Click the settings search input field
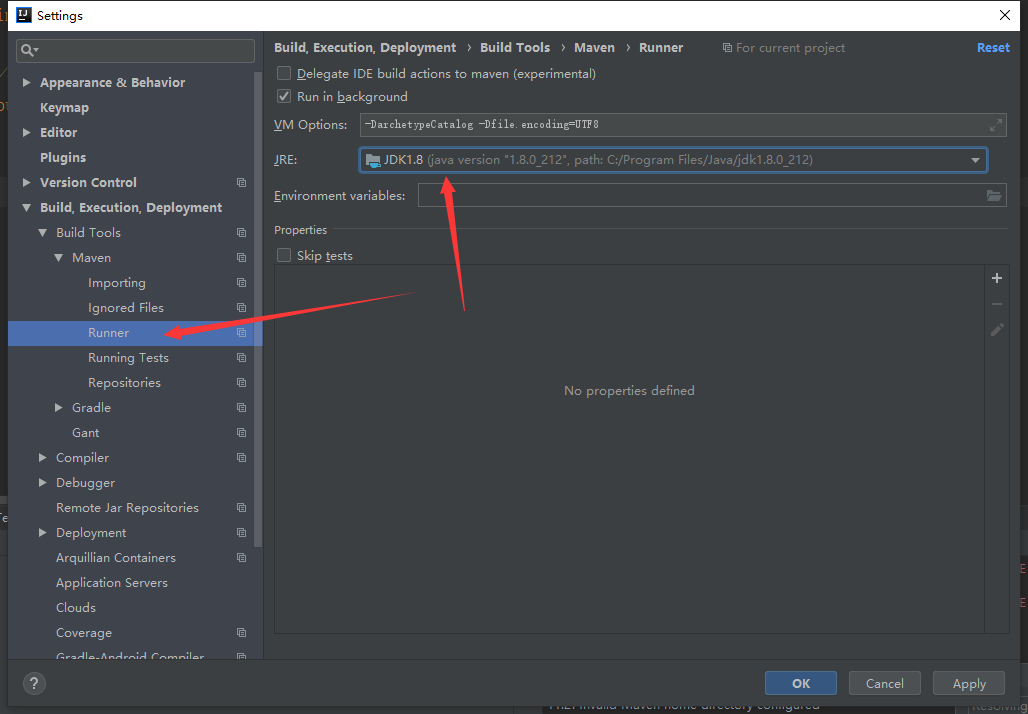Screen dimensions: 1028x714 (x=136, y=50)
